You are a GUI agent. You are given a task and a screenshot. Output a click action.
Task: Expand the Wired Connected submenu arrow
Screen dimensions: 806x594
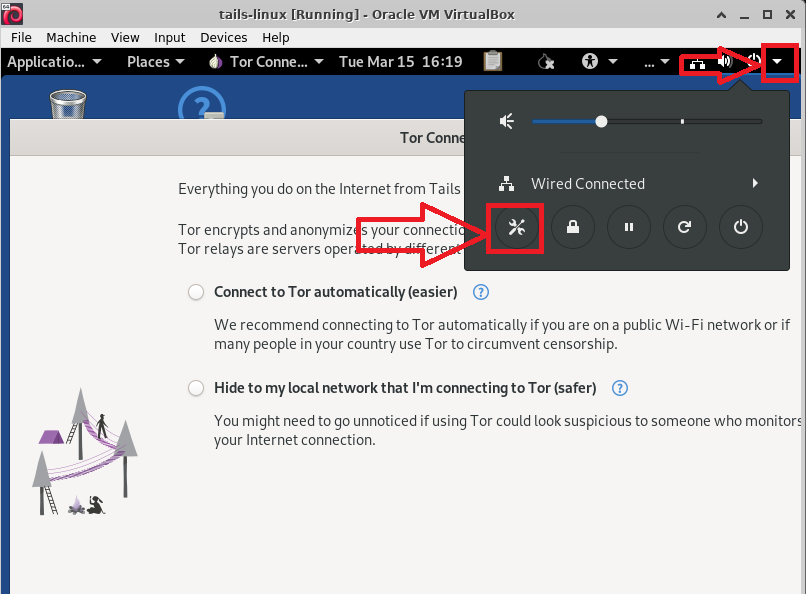click(755, 183)
